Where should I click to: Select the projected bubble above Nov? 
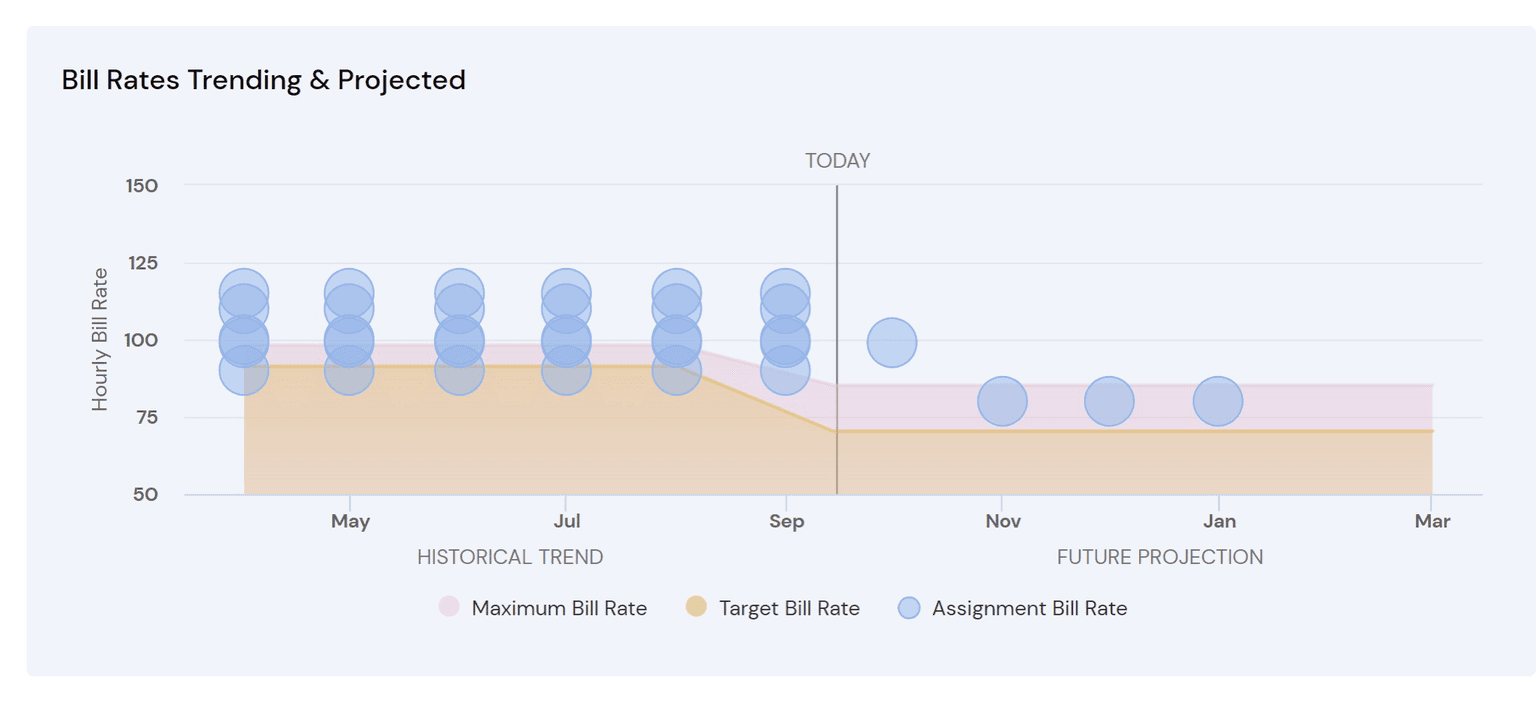pyautogui.click(x=1002, y=402)
